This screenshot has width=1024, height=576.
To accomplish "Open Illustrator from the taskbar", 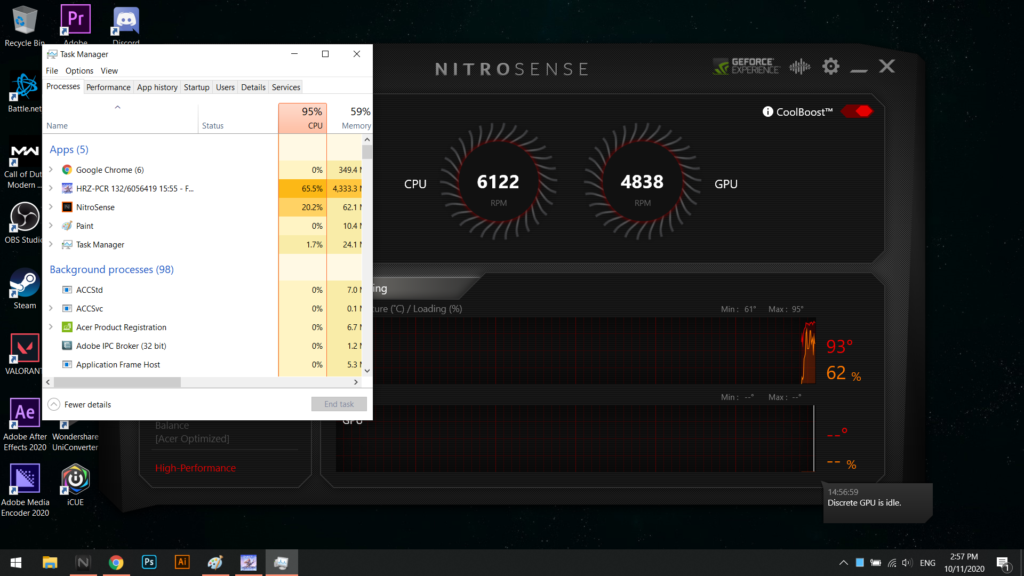I will tap(182, 562).
